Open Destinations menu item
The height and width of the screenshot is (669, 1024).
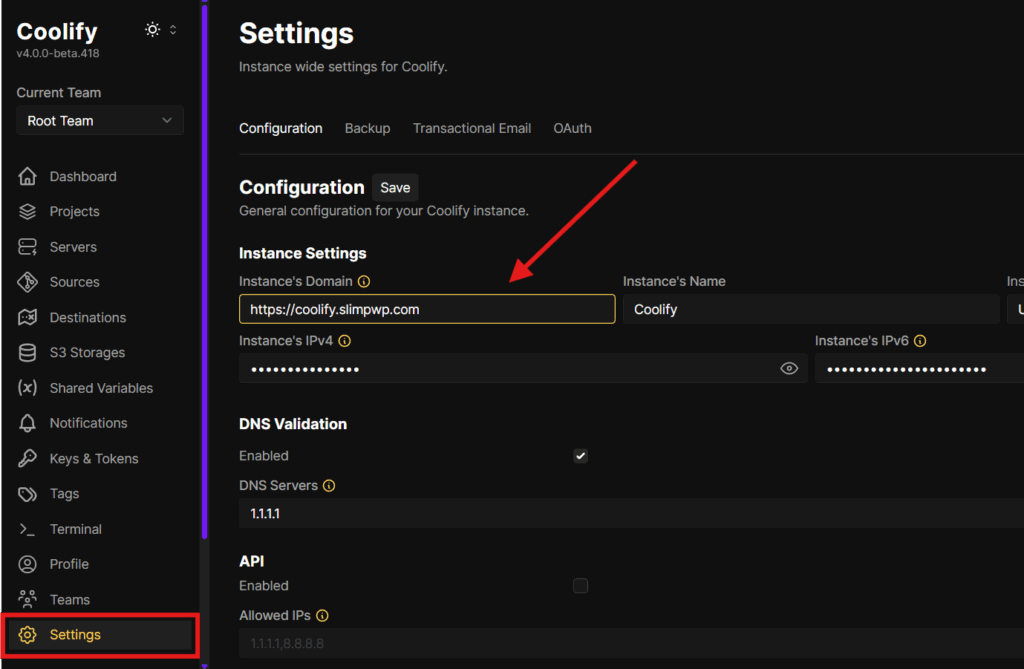pyautogui.click(x=88, y=318)
